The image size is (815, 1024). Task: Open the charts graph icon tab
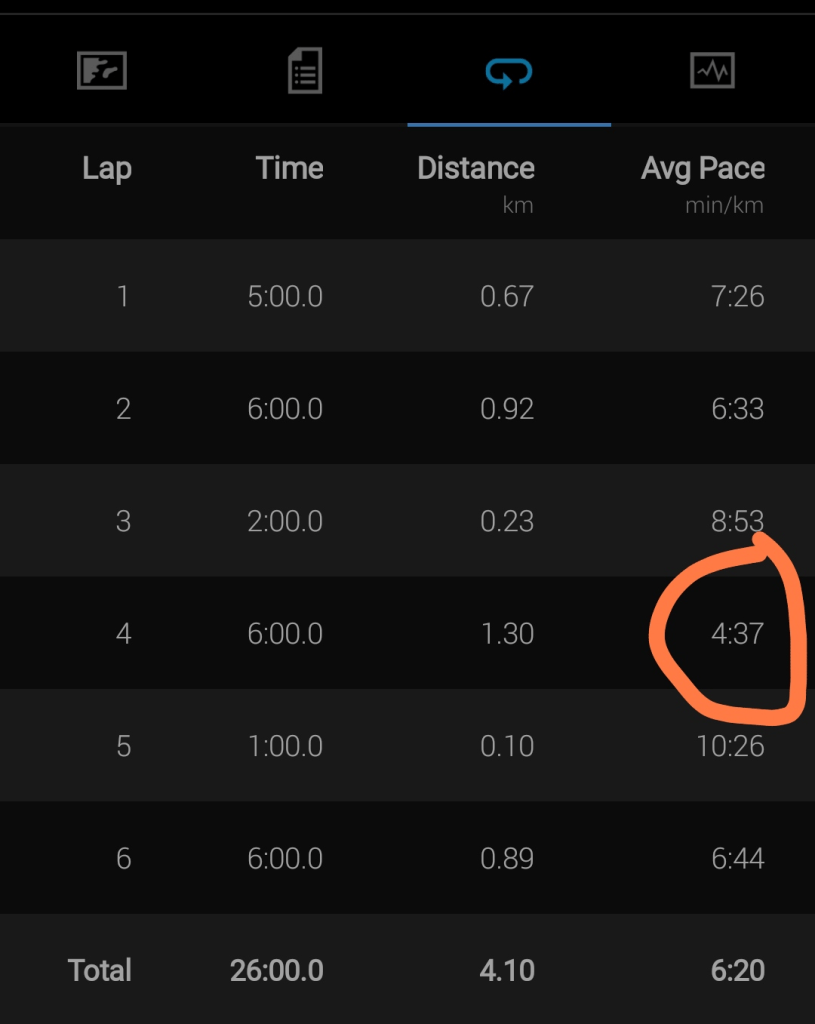click(x=712, y=71)
